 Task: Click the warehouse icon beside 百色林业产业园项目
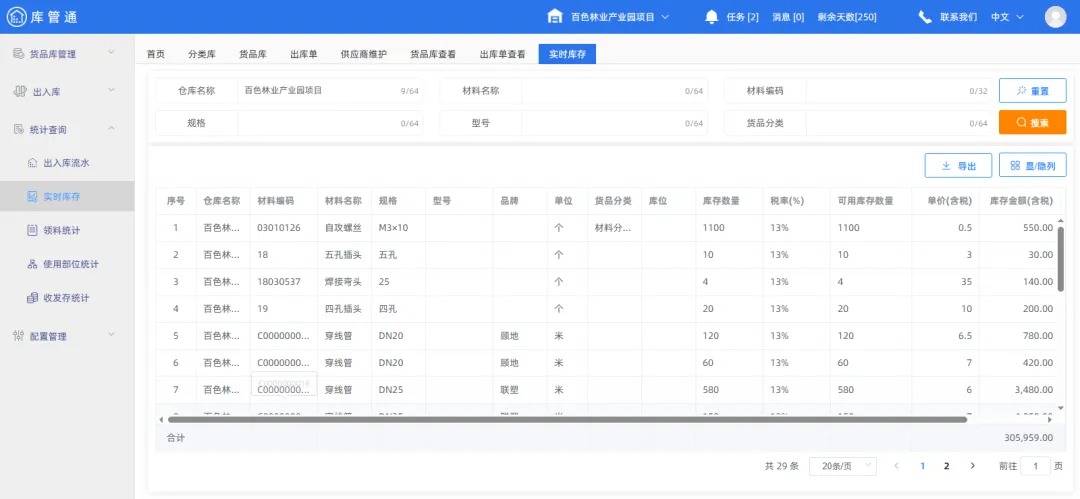point(554,17)
